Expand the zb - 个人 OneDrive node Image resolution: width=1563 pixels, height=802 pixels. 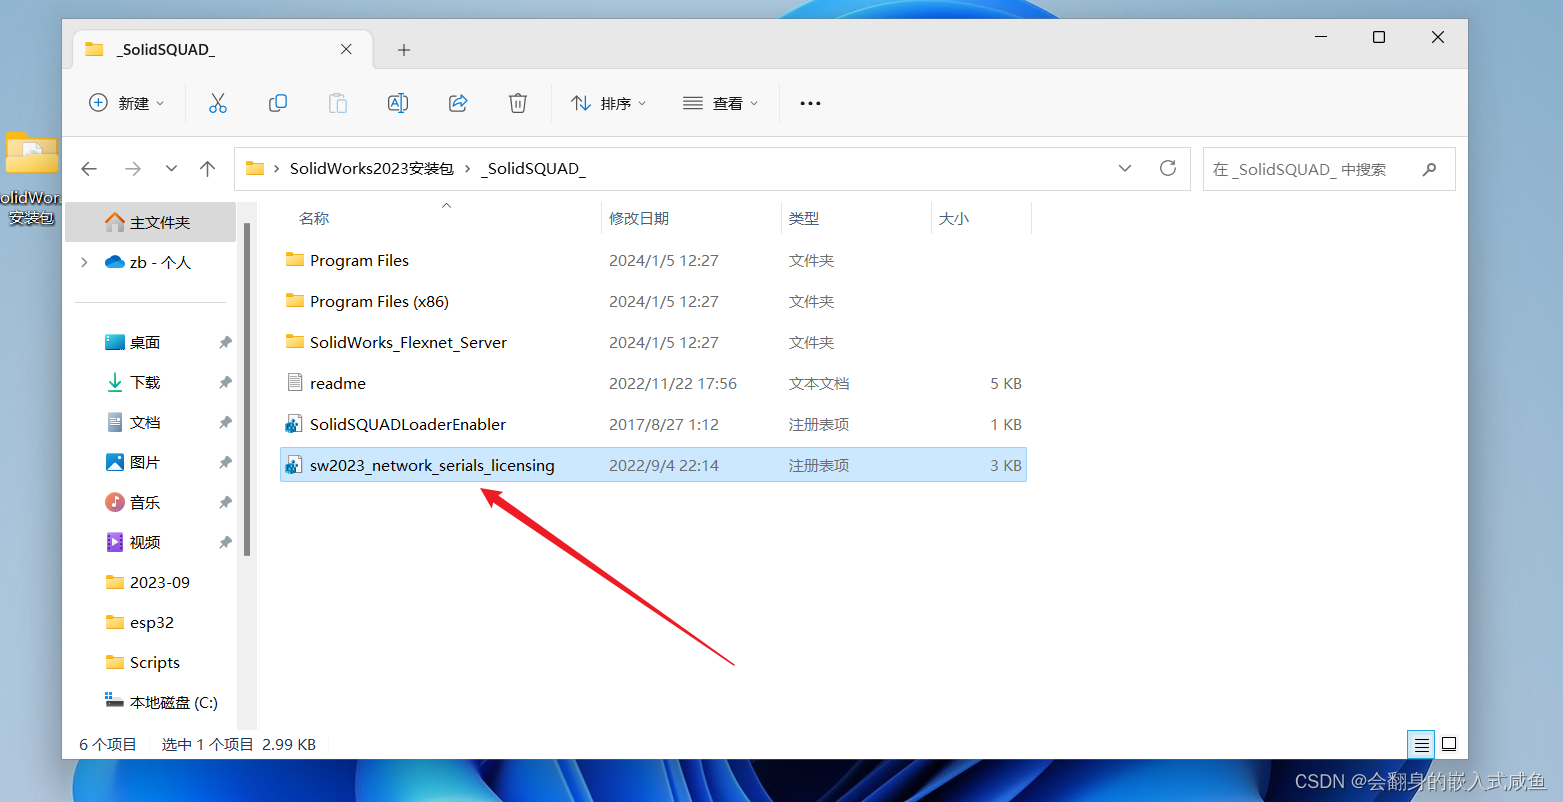[84, 262]
